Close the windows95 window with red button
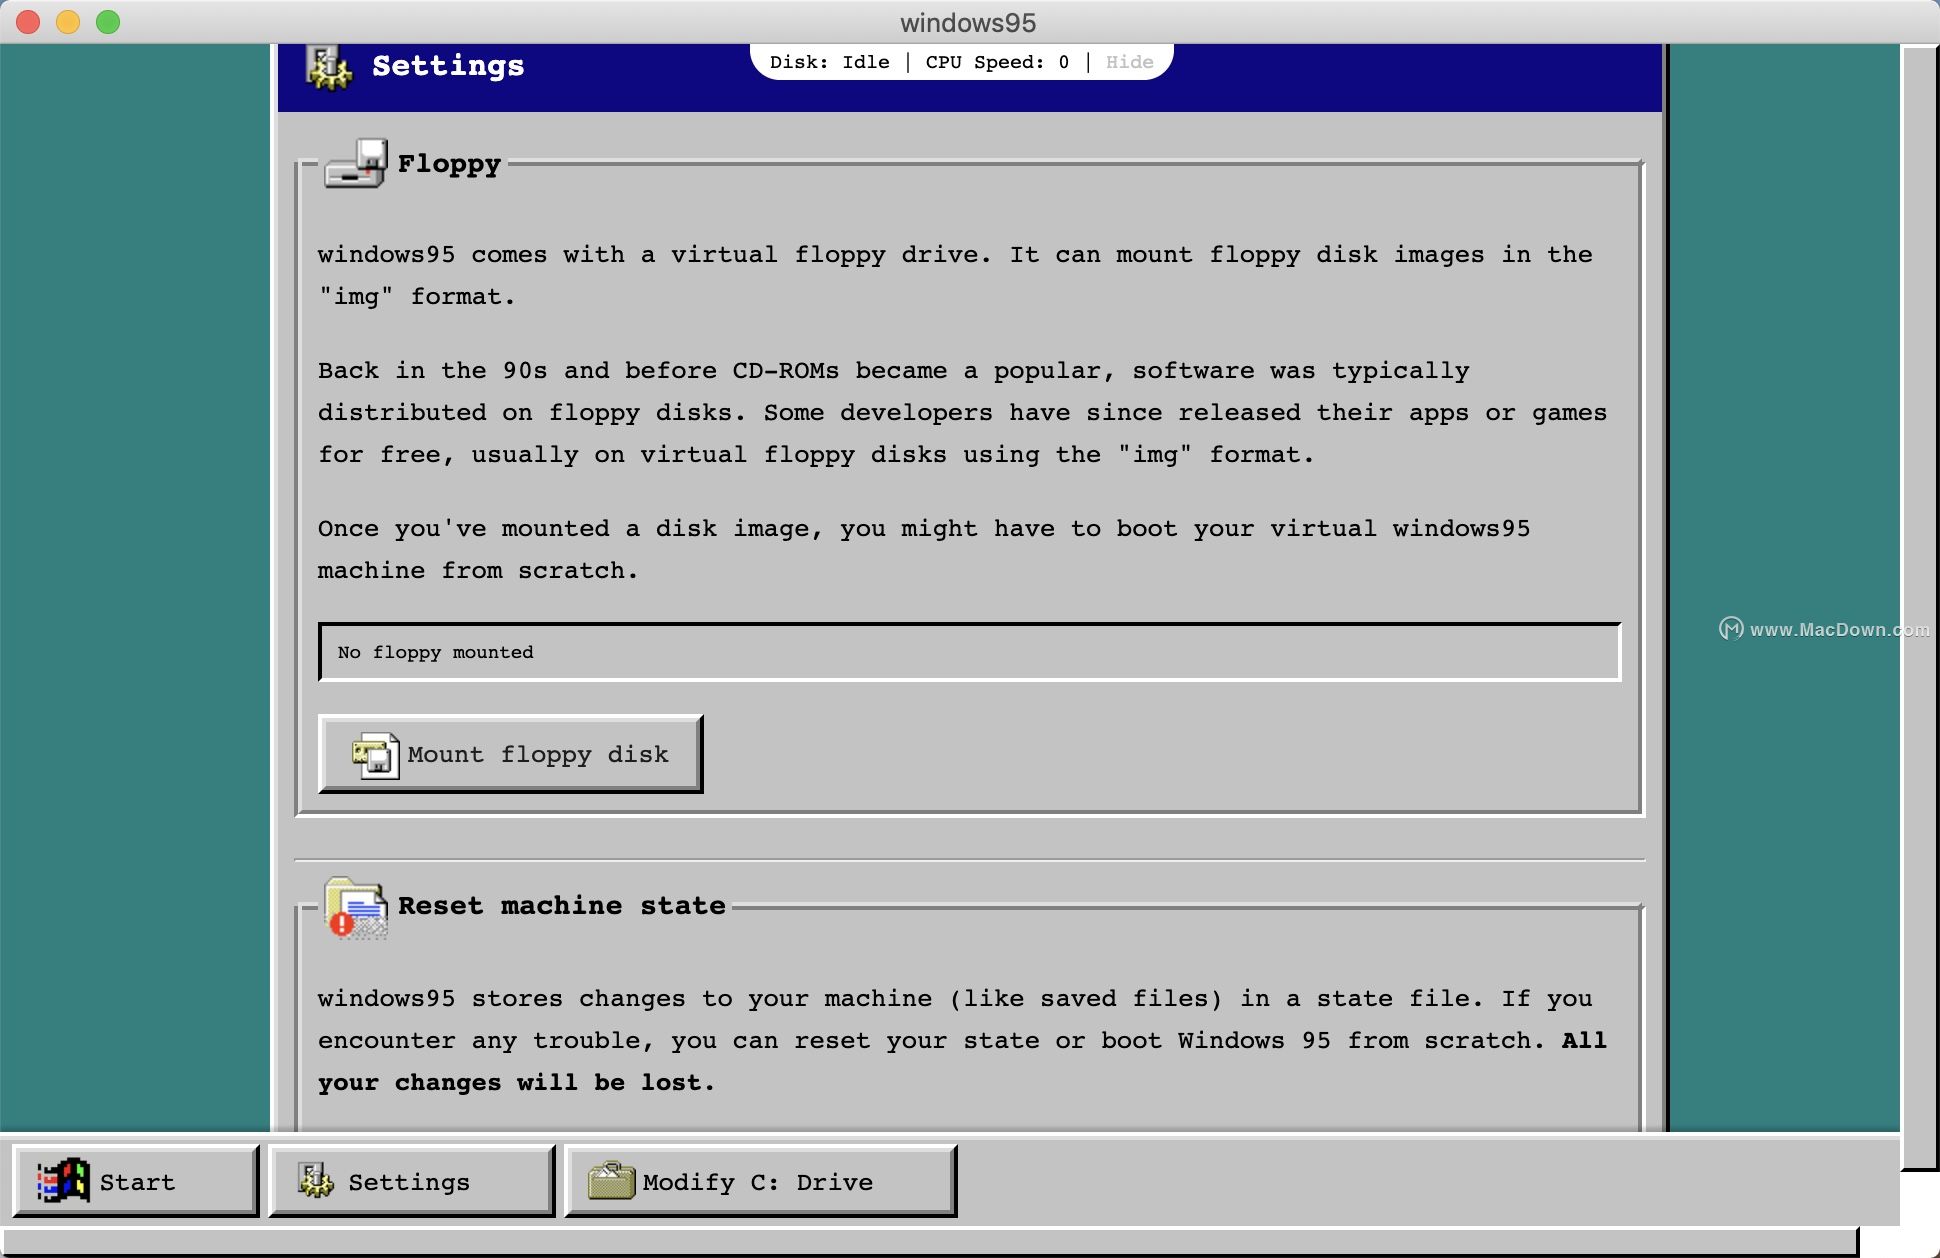1940x1258 pixels. (x=28, y=22)
